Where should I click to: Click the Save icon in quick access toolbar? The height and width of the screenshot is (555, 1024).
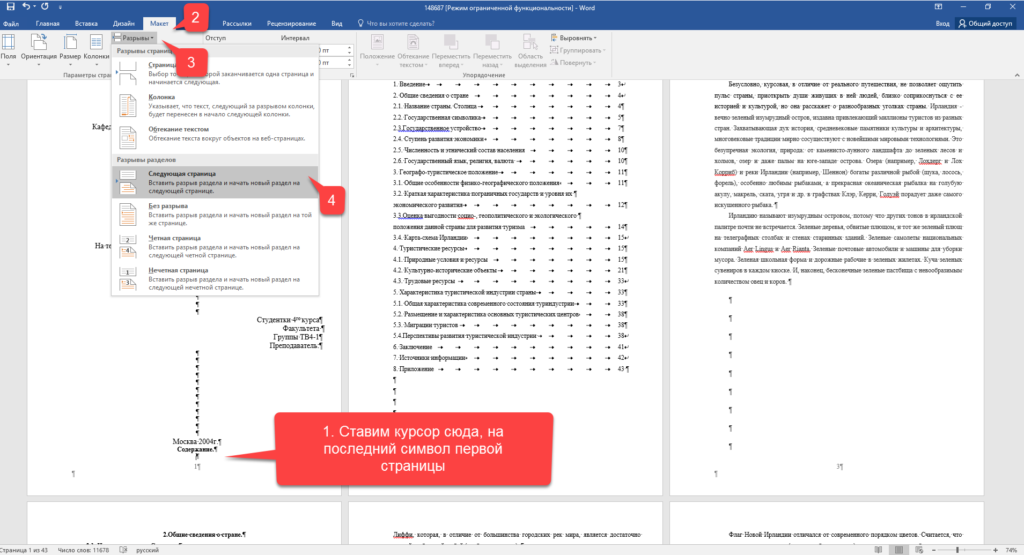[x=8, y=6]
